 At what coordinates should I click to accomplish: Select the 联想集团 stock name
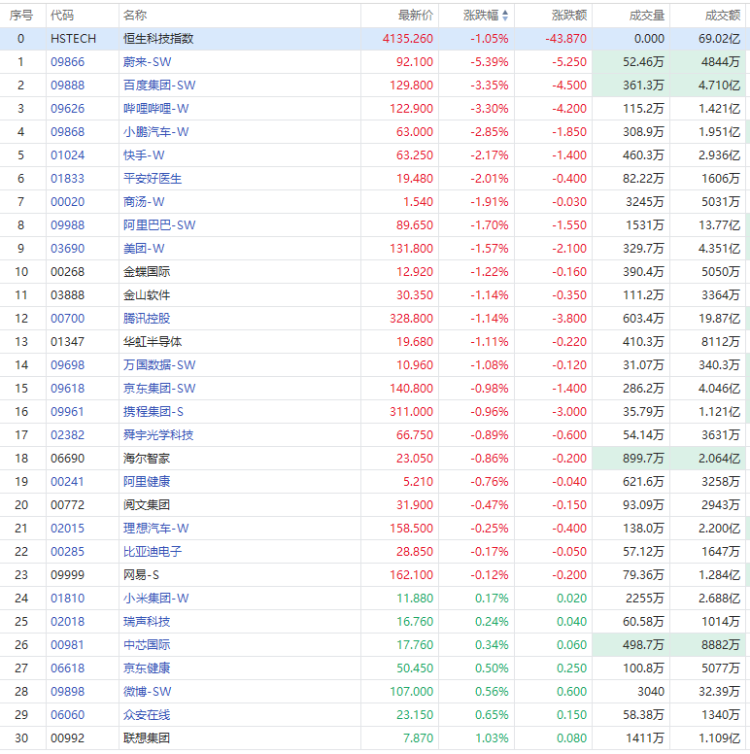pyautogui.click(x=147, y=738)
